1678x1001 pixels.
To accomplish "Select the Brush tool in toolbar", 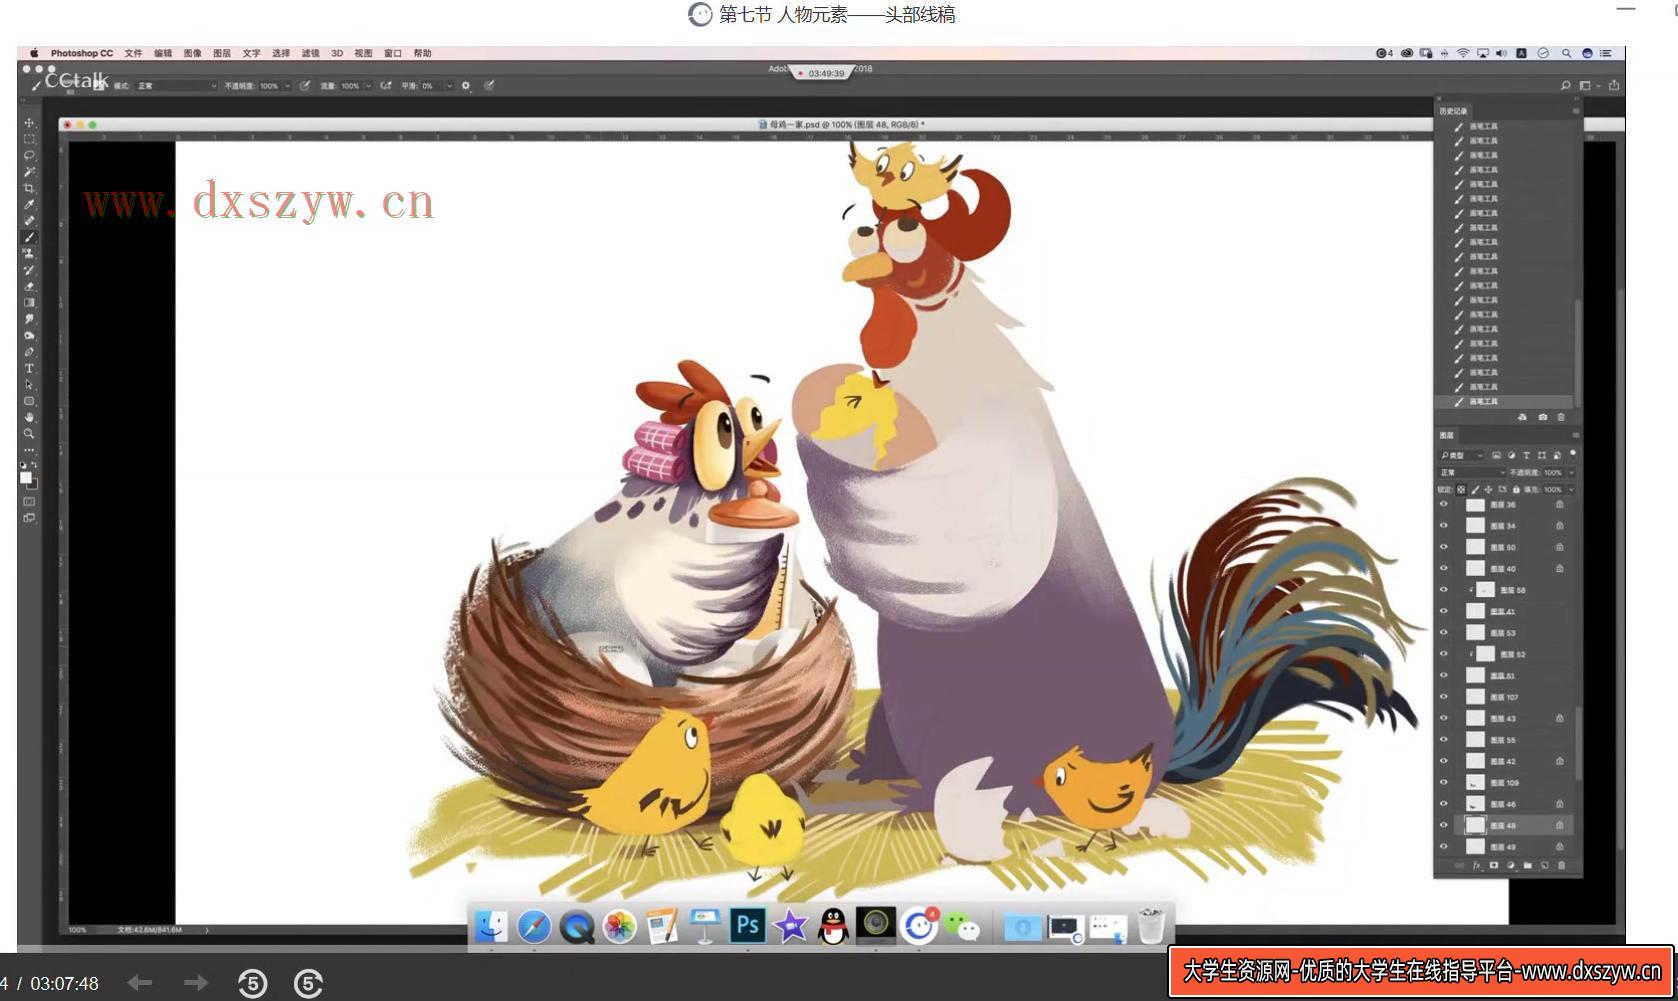I will [29, 237].
